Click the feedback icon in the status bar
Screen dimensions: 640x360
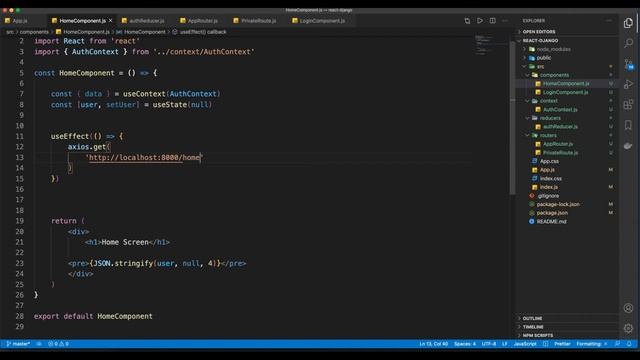coord(617,344)
